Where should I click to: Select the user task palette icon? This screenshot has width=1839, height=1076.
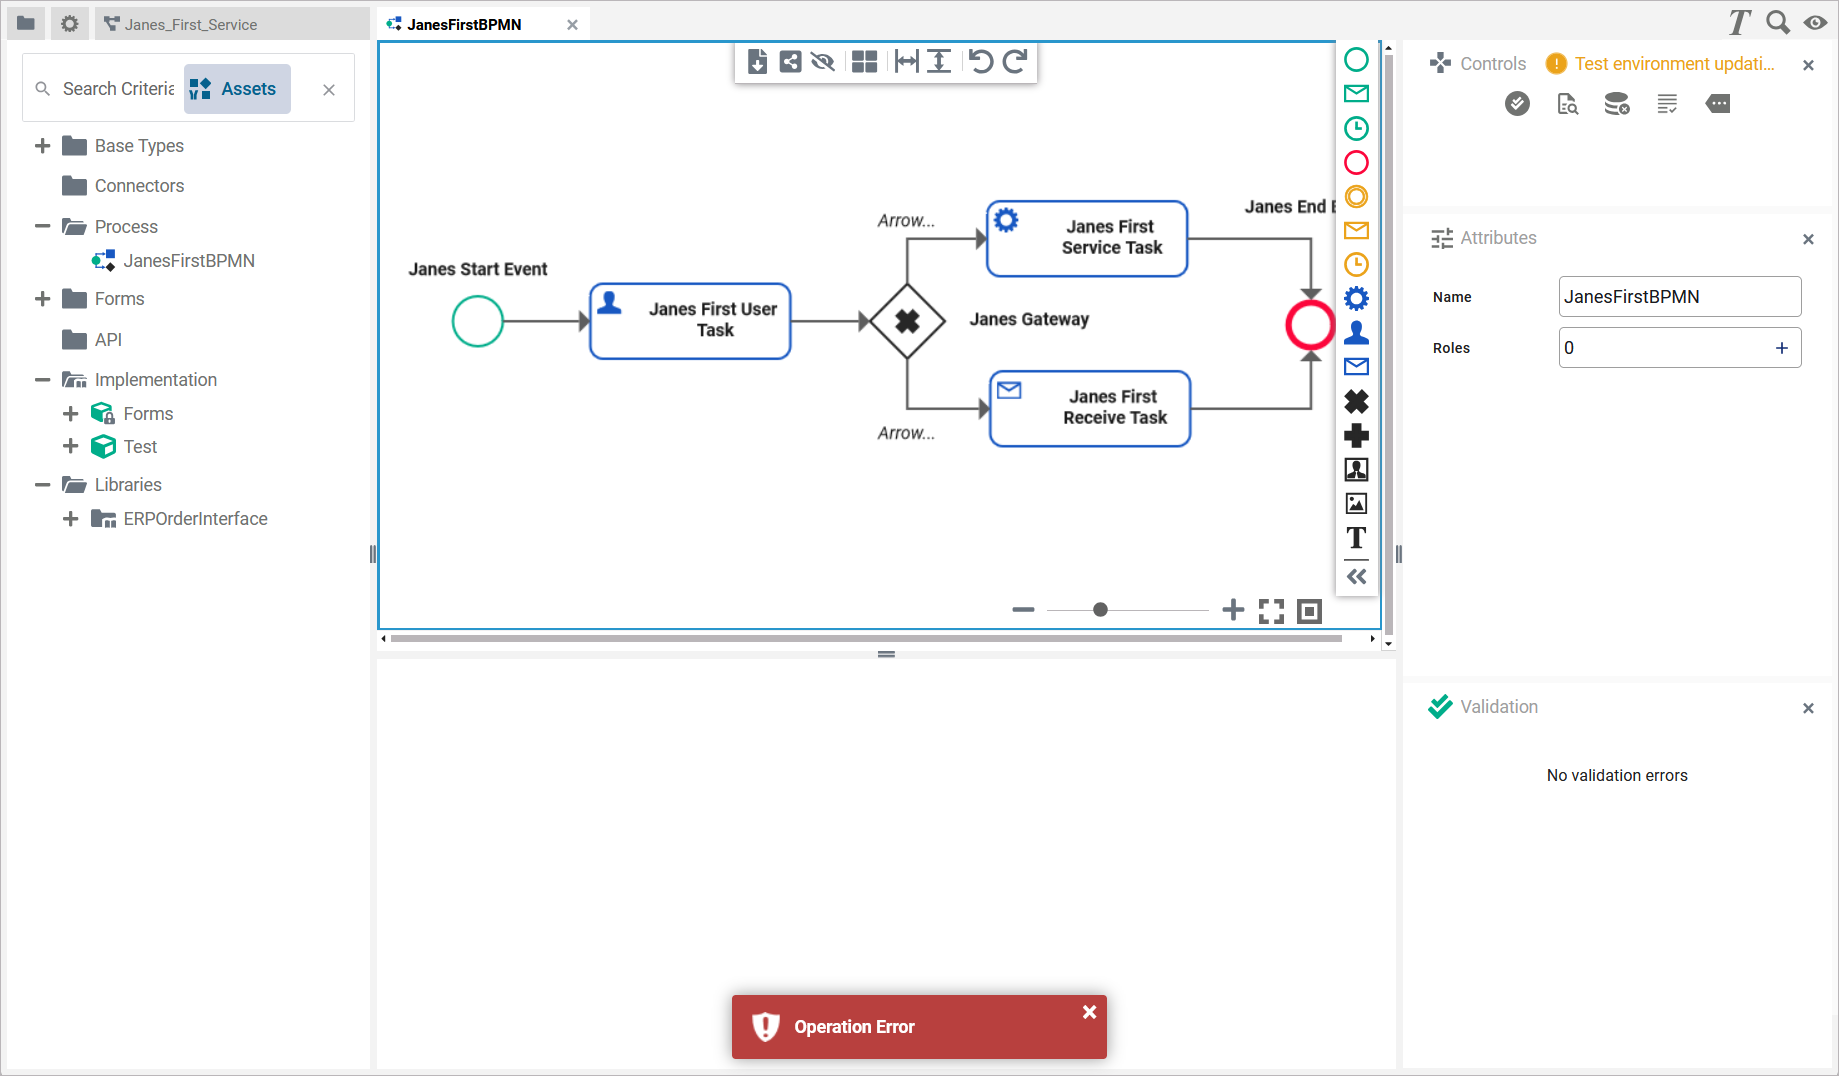pyautogui.click(x=1356, y=332)
